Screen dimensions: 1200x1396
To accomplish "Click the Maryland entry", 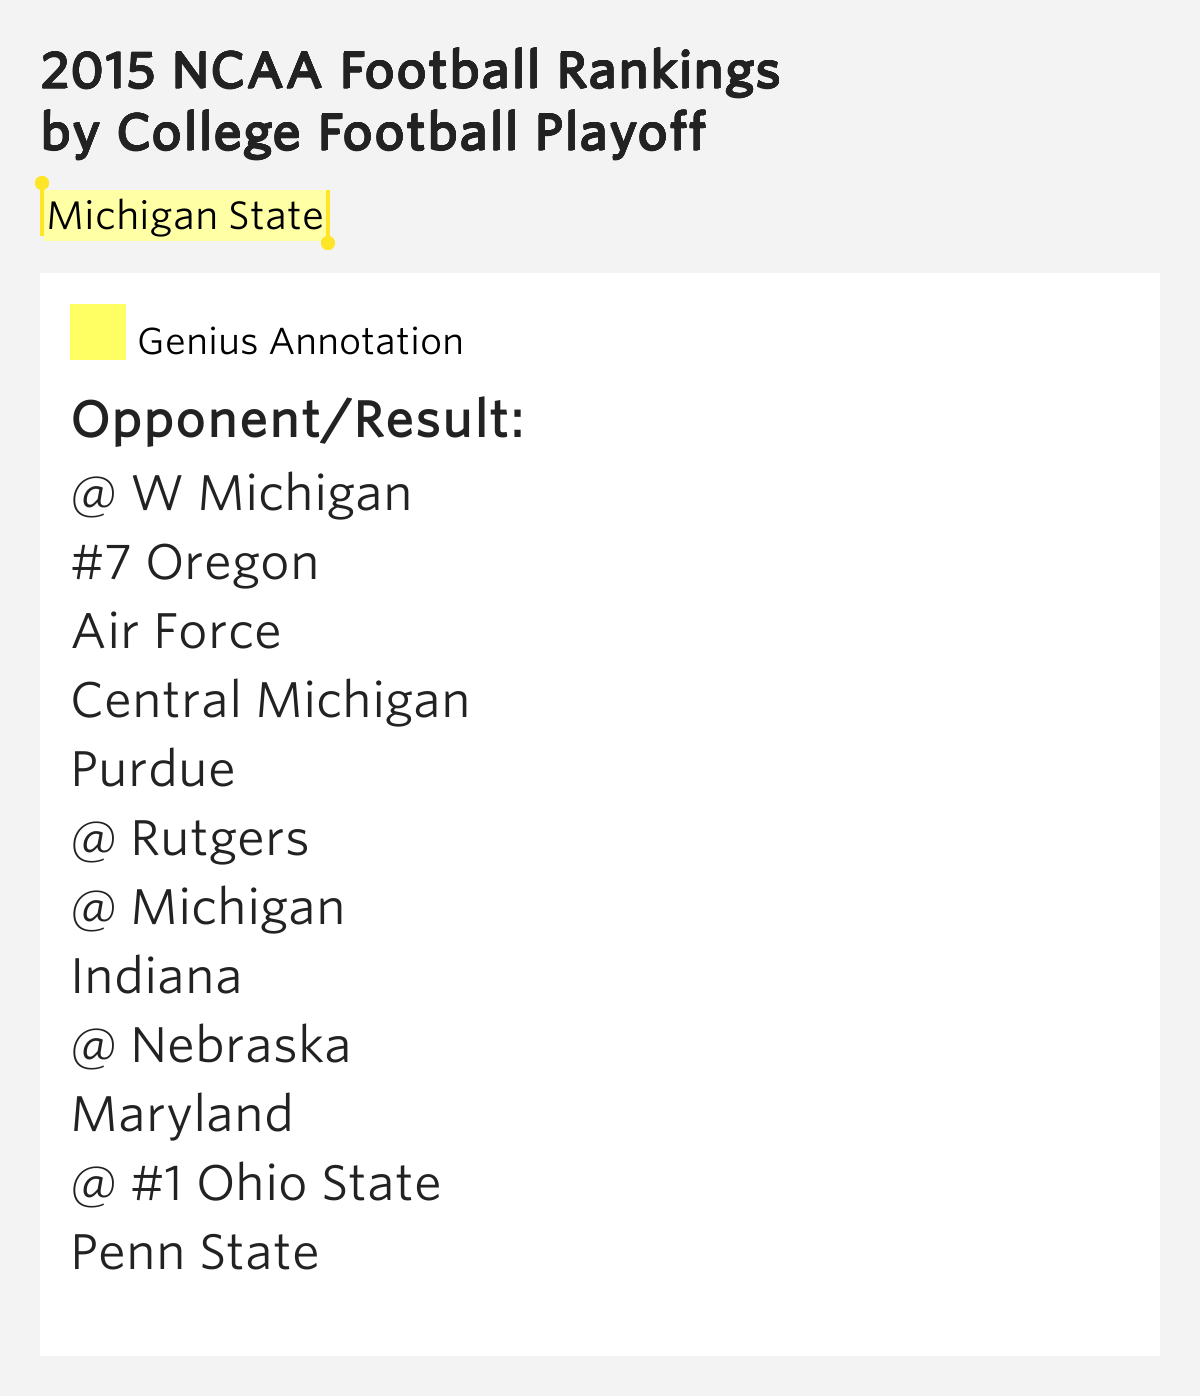I will [183, 1115].
